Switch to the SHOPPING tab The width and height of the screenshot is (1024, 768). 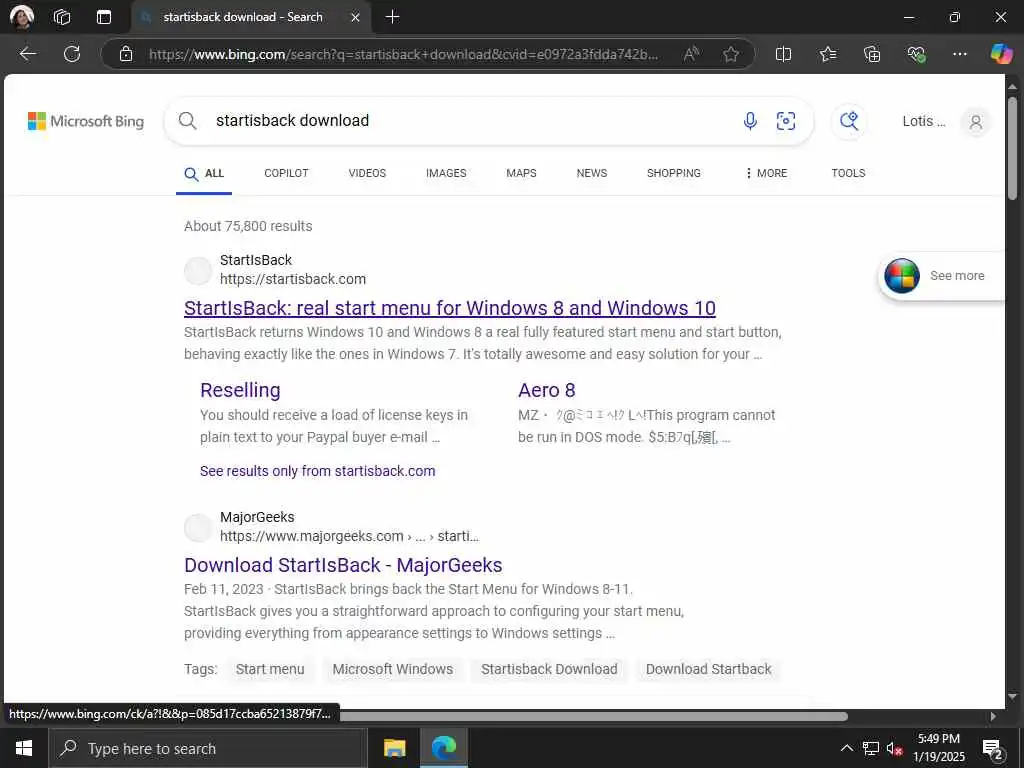coord(673,173)
